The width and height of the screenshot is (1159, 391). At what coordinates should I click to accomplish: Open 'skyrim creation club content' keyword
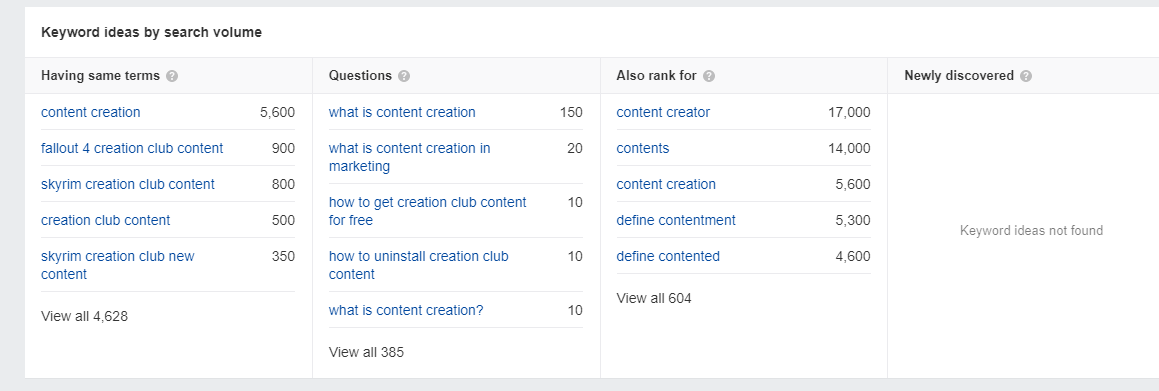[x=128, y=185]
